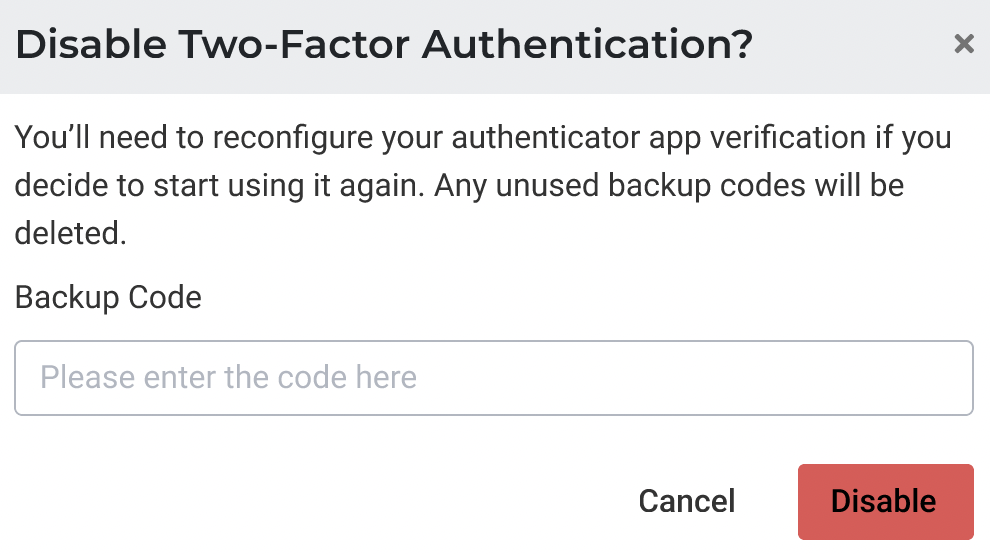Click 'Authentication?' in the dialog heading
The height and width of the screenshot is (554, 990).
(x=588, y=45)
